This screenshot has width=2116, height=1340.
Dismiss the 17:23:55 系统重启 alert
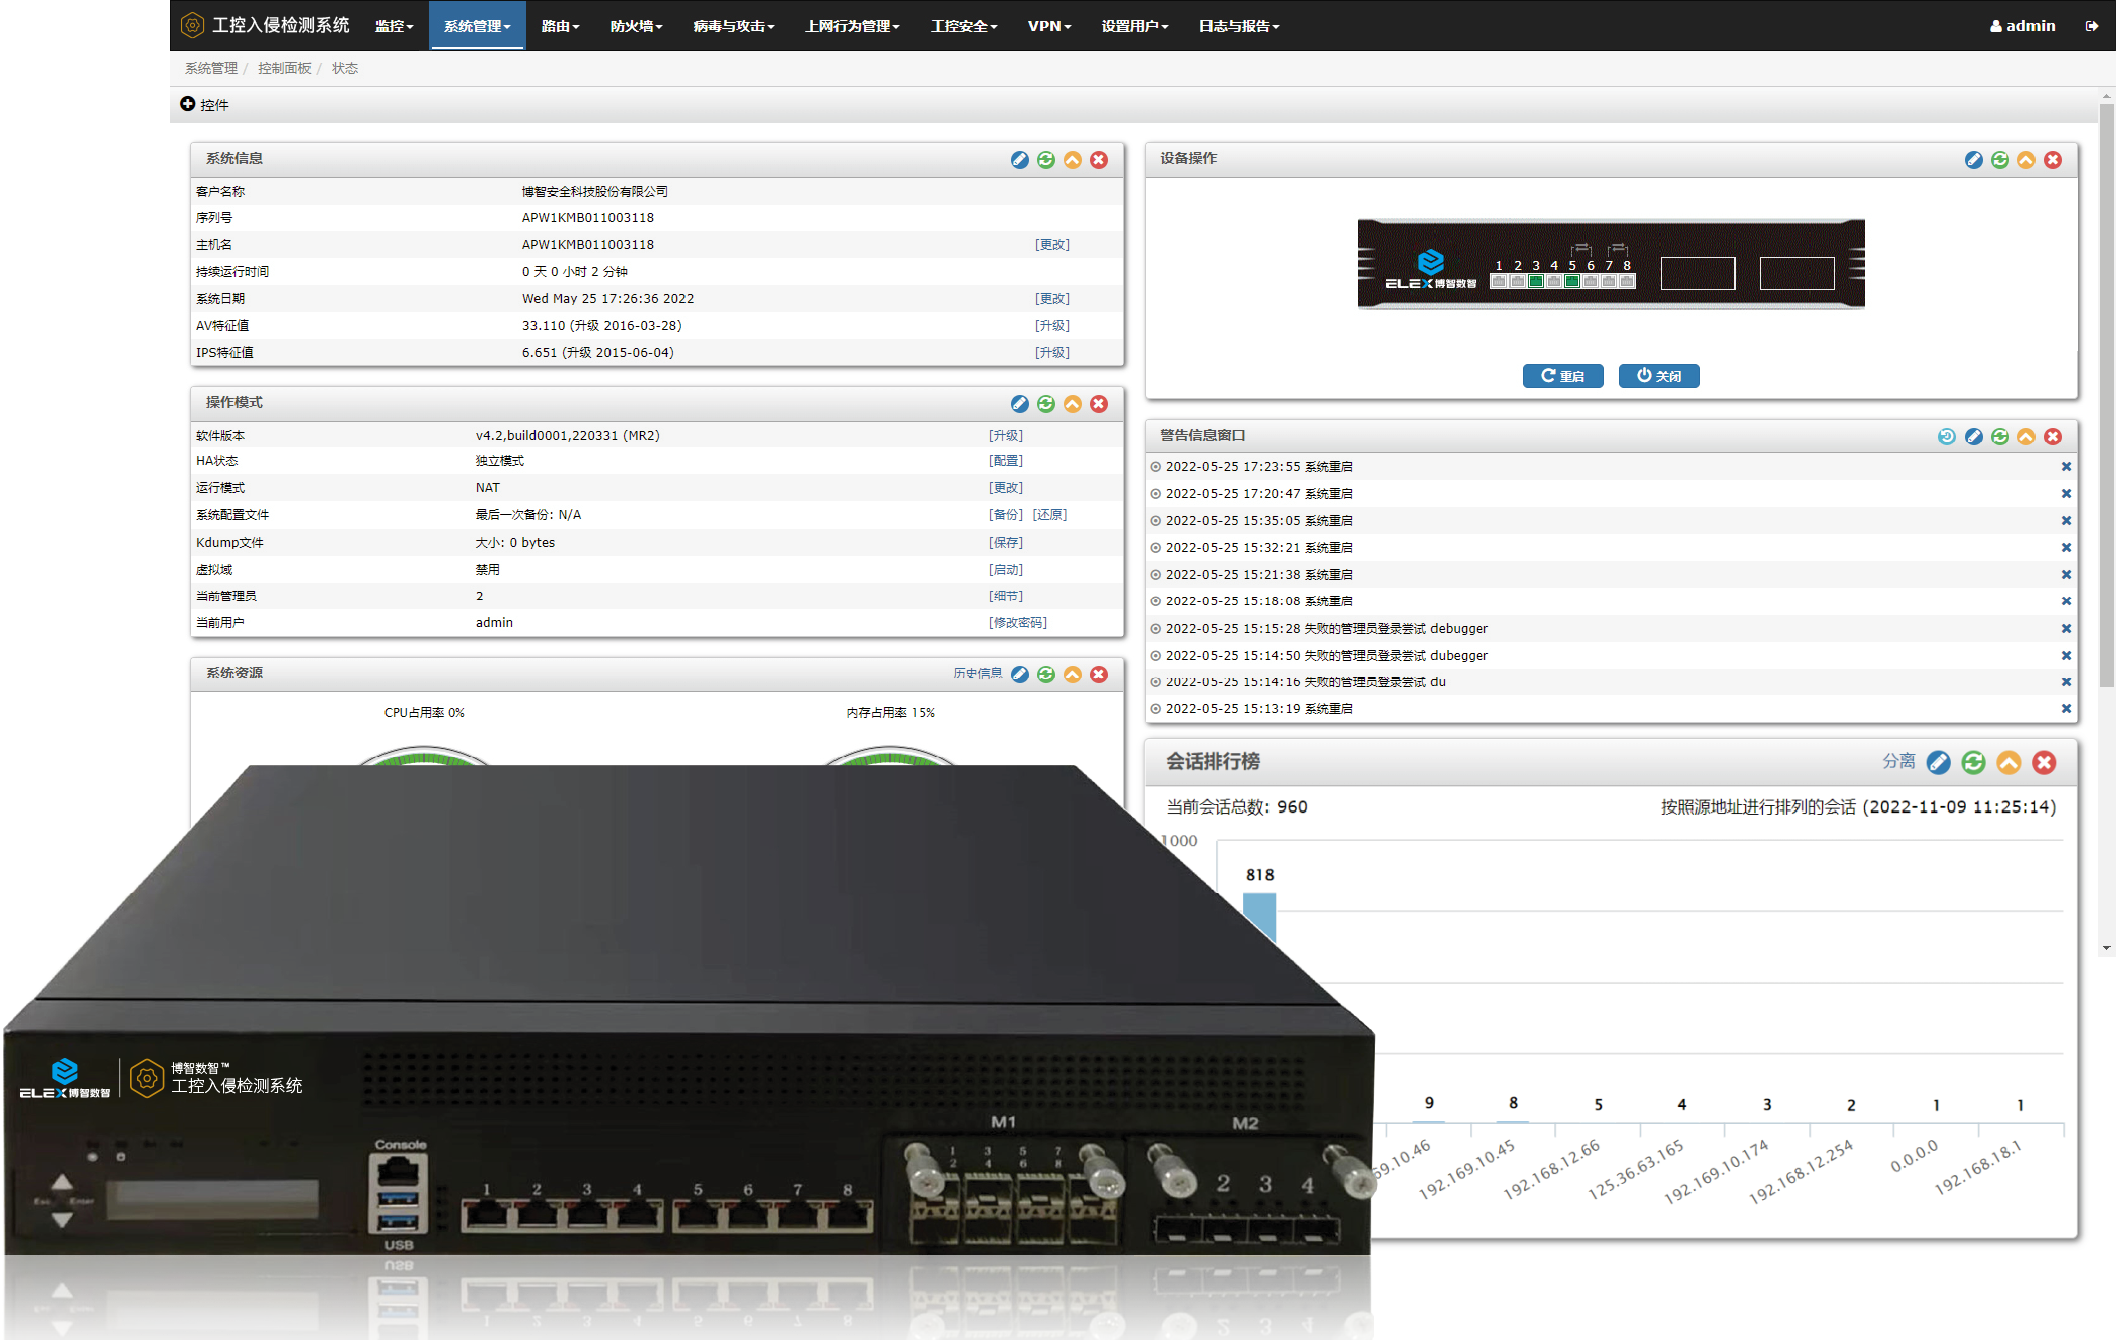point(2066,467)
